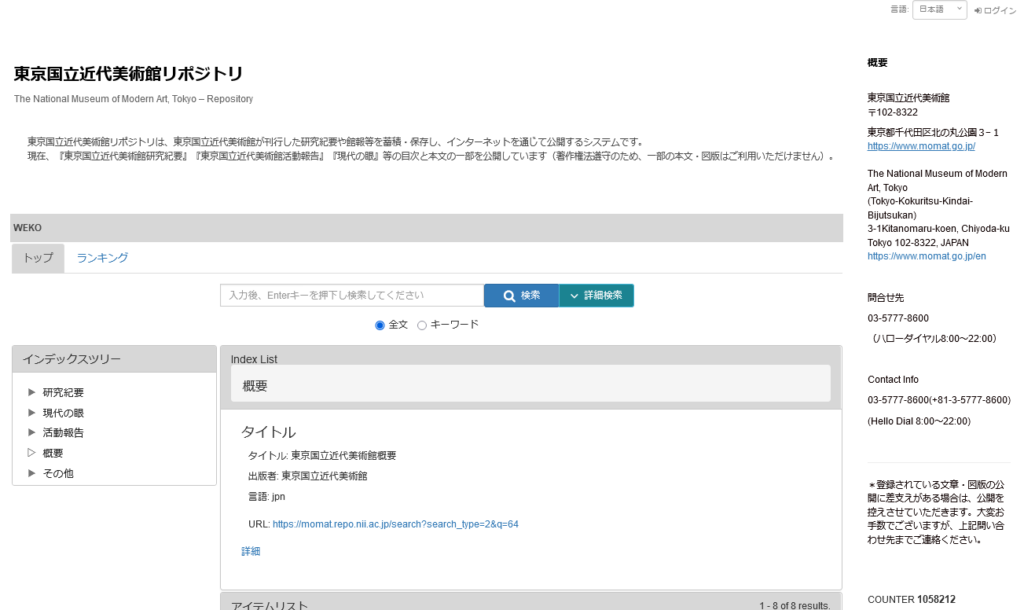Click the WEKO header label
This screenshot has height=610, width=1024.
(x=27, y=228)
